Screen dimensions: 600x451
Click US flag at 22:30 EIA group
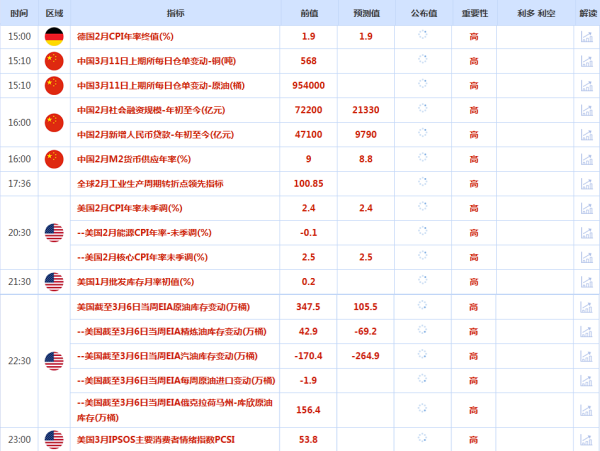[54, 361]
